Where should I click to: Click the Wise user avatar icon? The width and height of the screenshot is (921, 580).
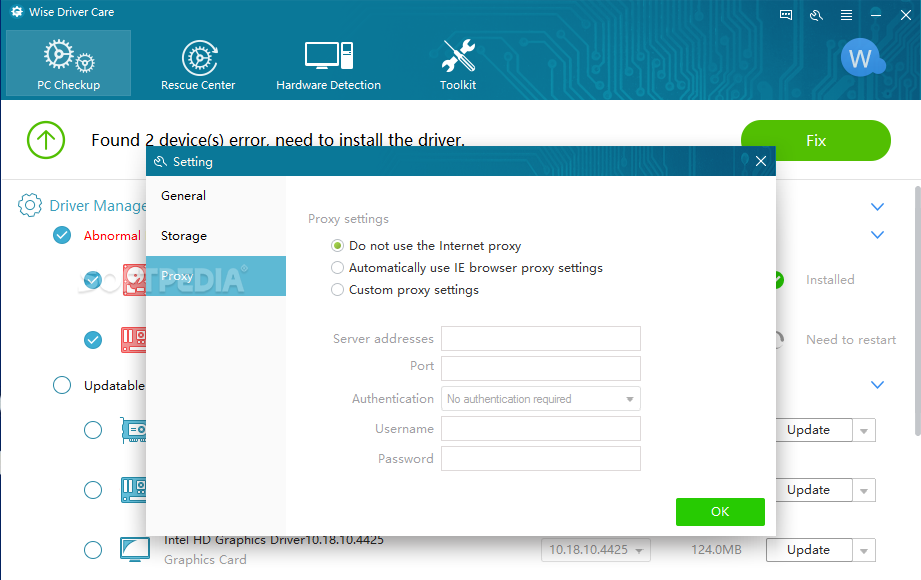[862, 58]
